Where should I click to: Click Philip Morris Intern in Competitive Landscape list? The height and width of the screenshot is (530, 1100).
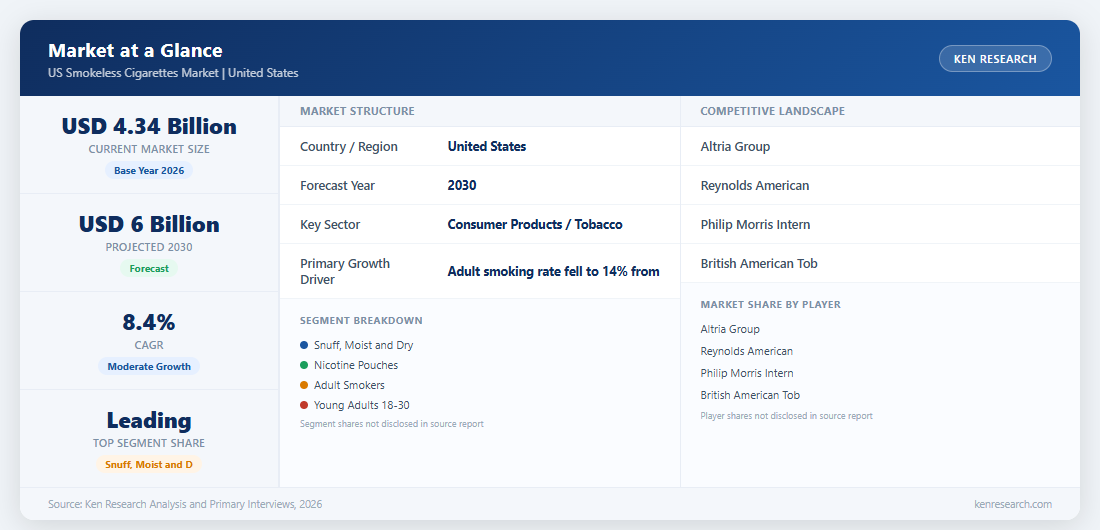coord(756,225)
